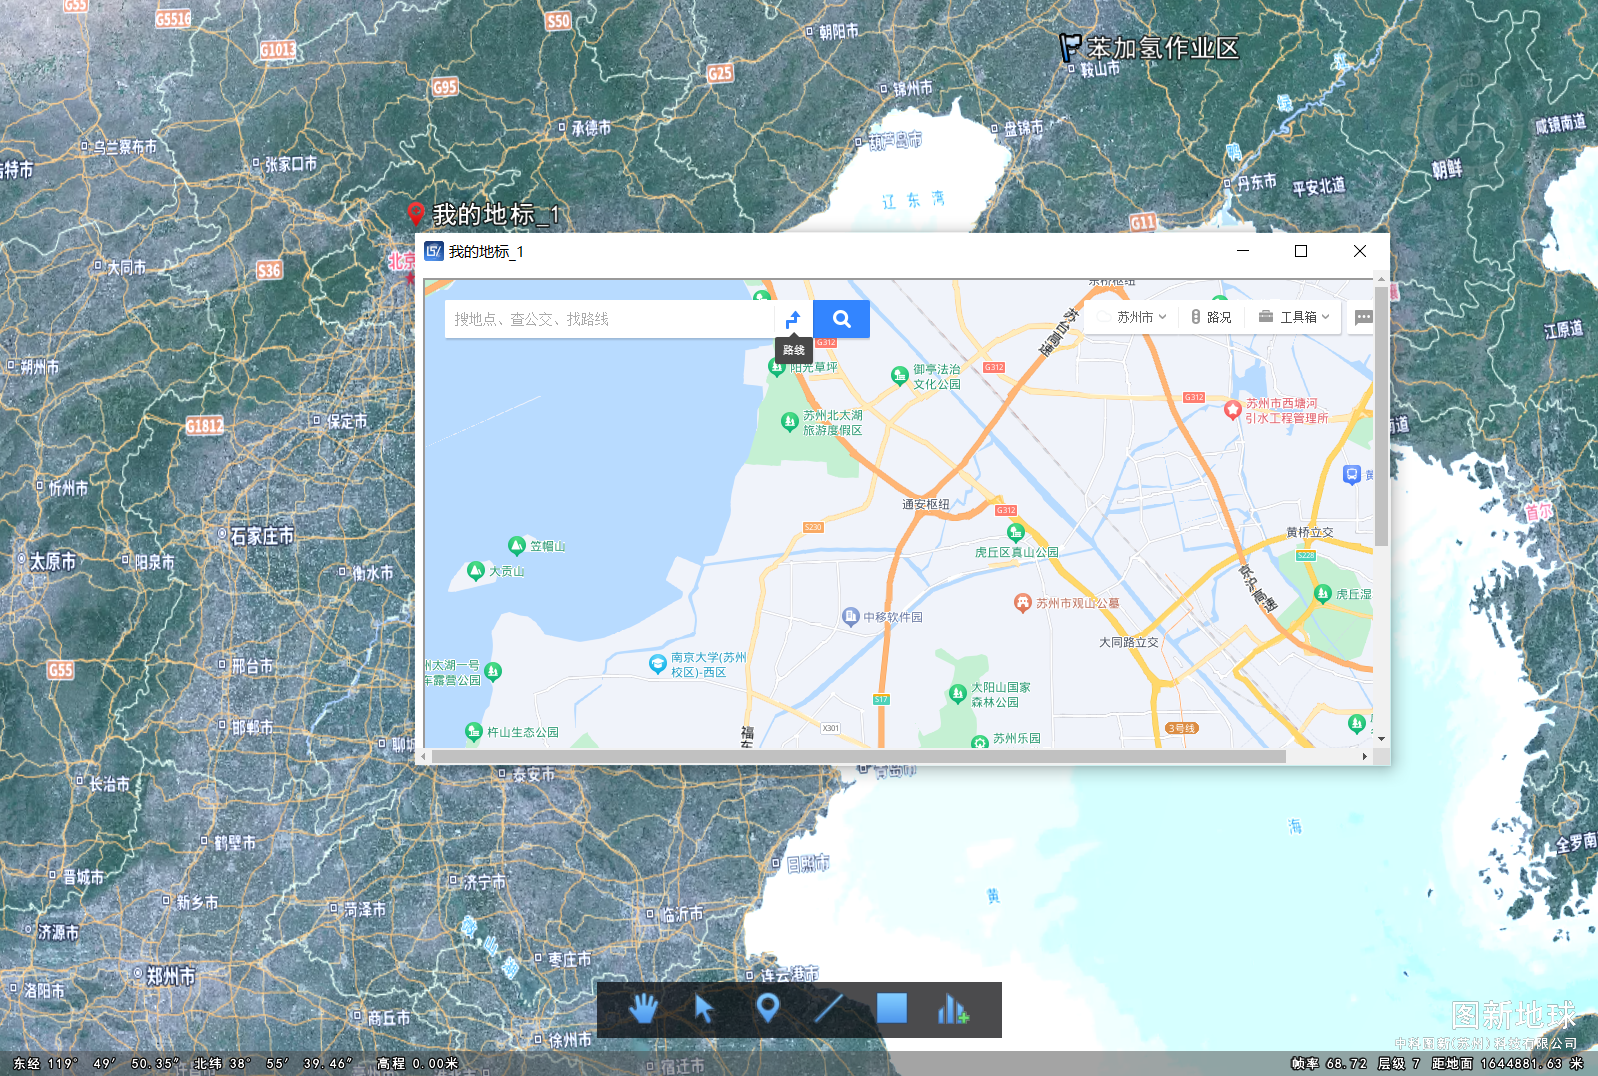Click the 层级 7 status entry
This screenshot has height=1076, width=1598.
click(x=1398, y=1063)
